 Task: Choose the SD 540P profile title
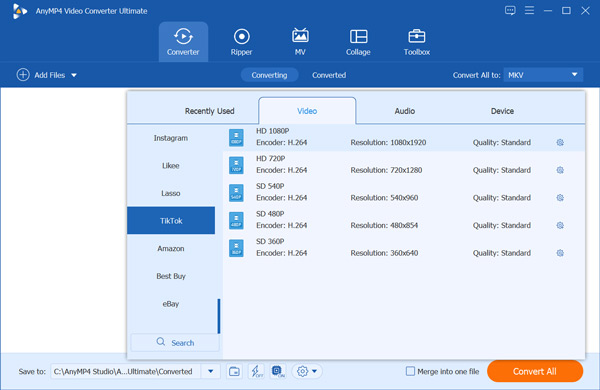270,186
